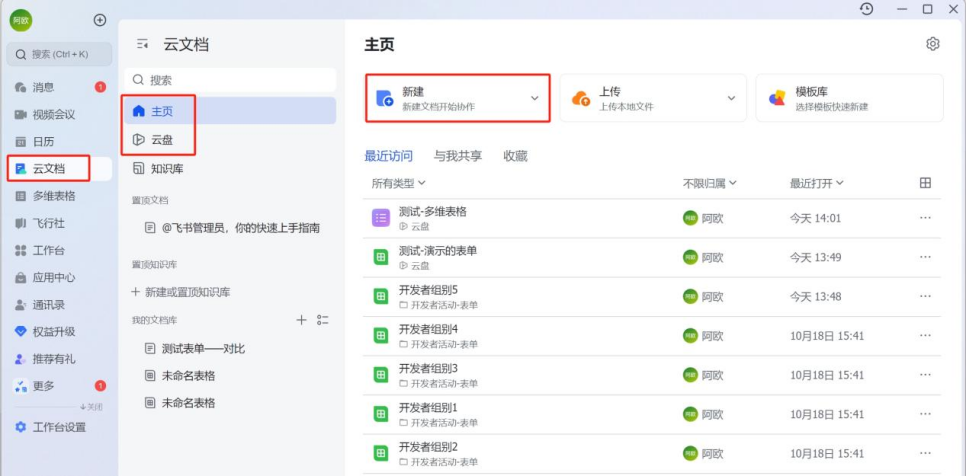Click 新建或置顶知识库 link
966x476 pixels.
187,292
